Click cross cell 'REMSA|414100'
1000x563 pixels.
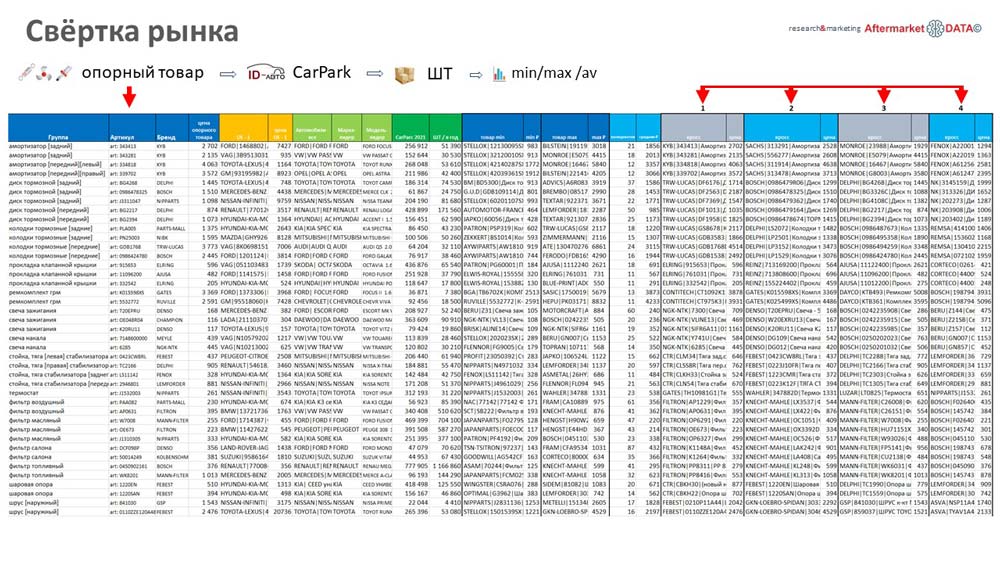pyautogui.click(x=953, y=228)
